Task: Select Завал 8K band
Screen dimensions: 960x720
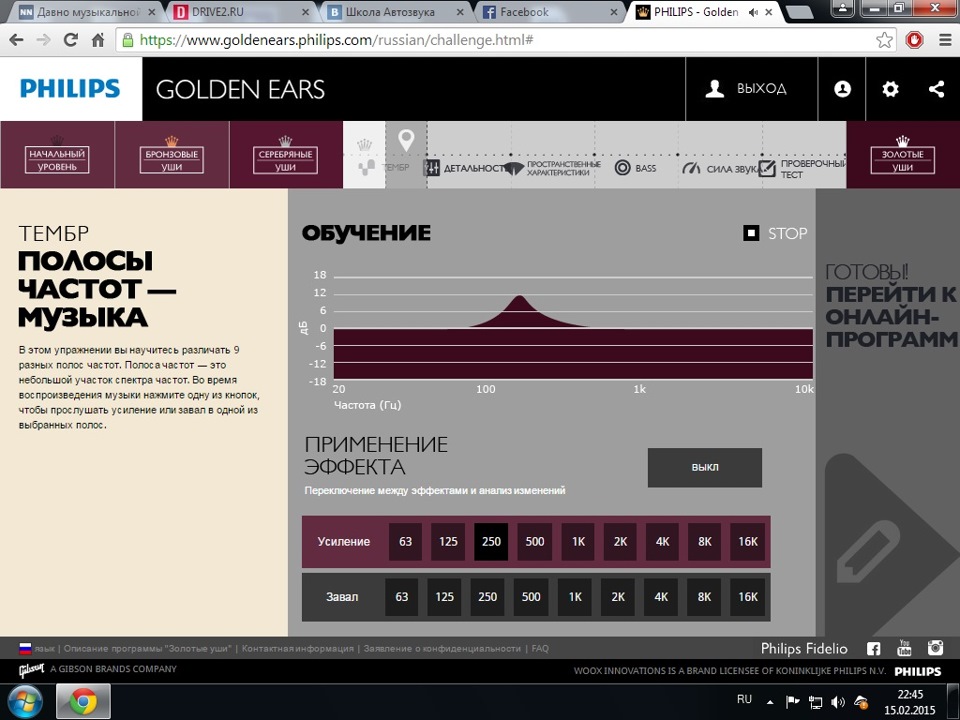Action: (x=705, y=597)
